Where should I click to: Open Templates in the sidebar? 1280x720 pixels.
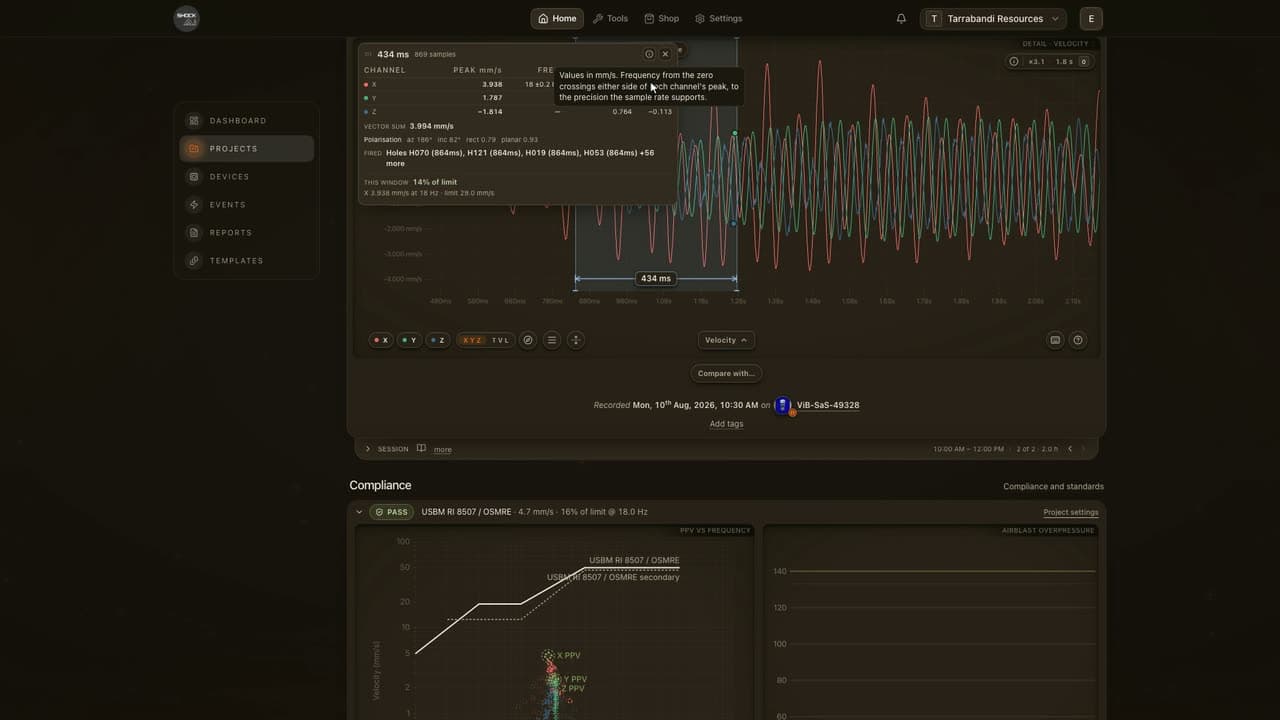click(x=247, y=261)
